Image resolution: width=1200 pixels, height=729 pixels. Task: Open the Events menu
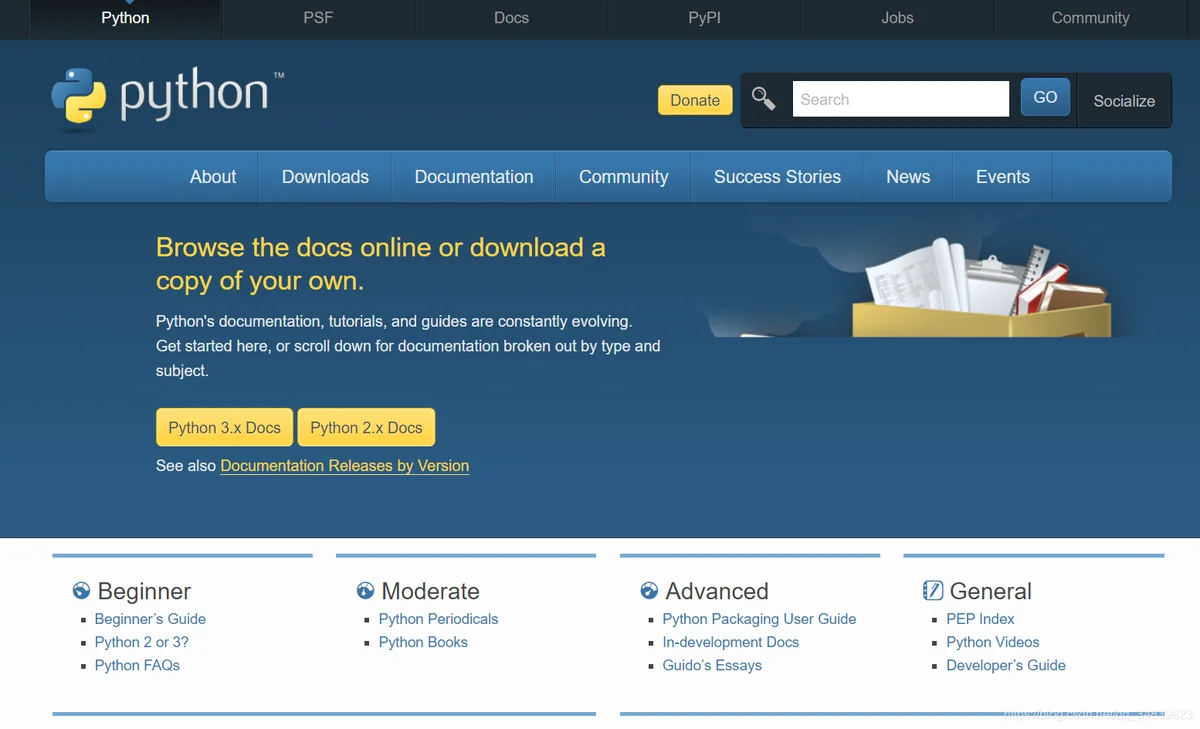(1003, 177)
